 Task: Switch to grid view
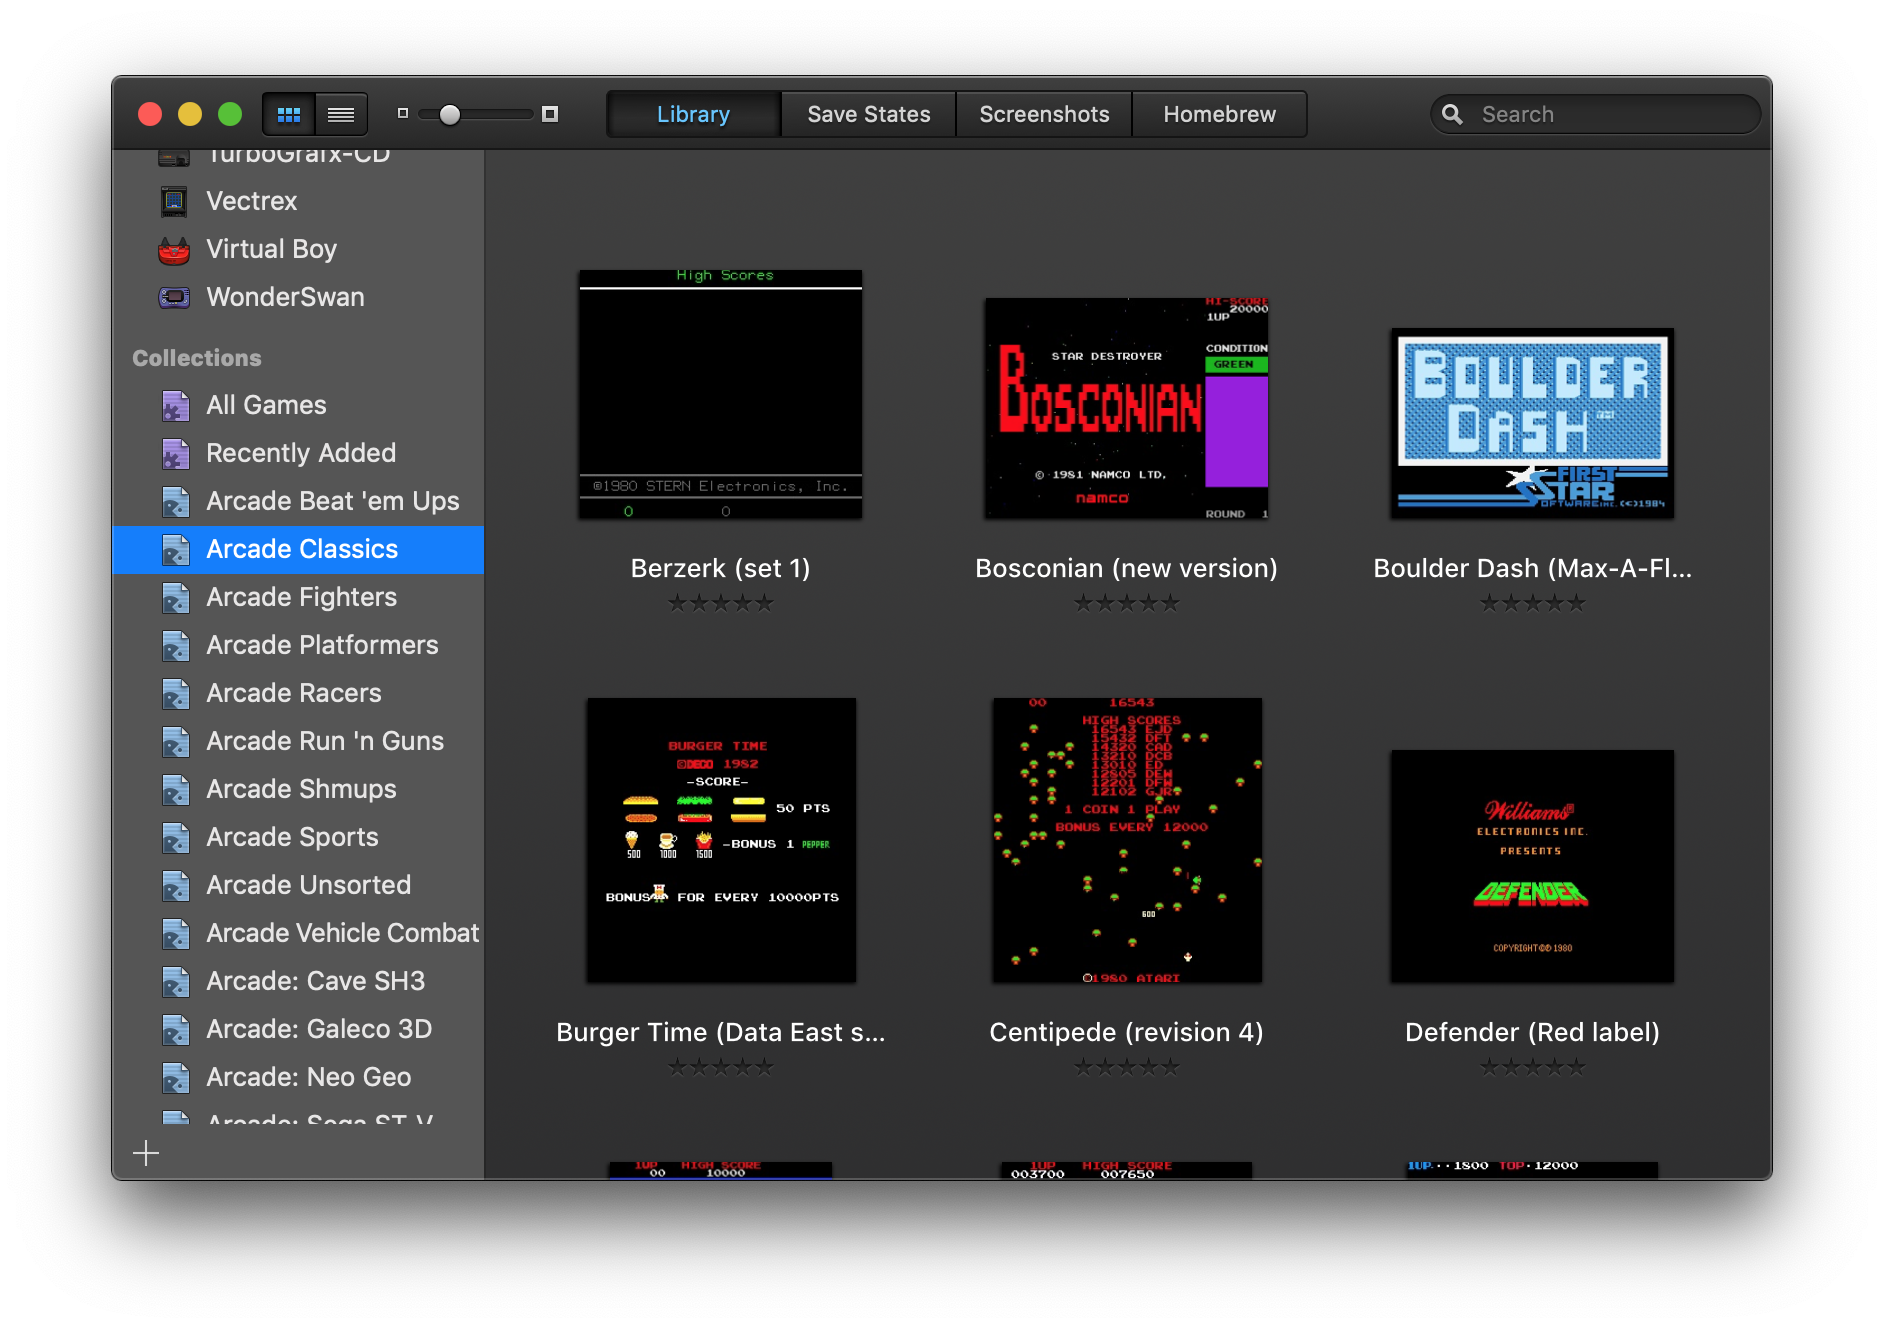(x=289, y=114)
